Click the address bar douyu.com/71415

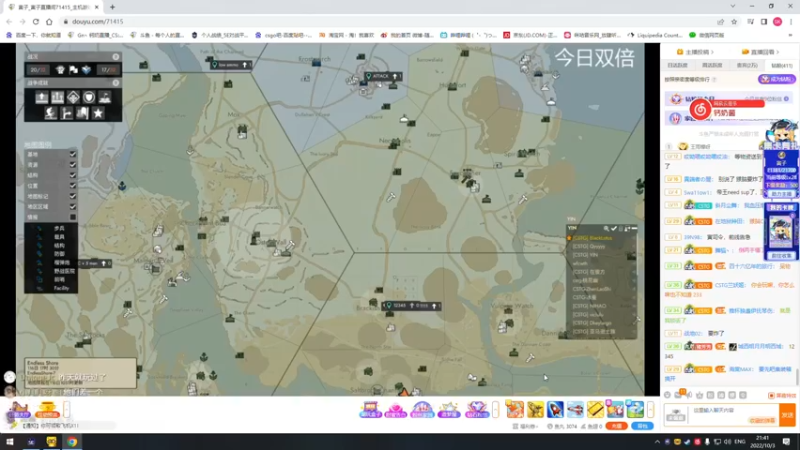[x=97, y=22]
